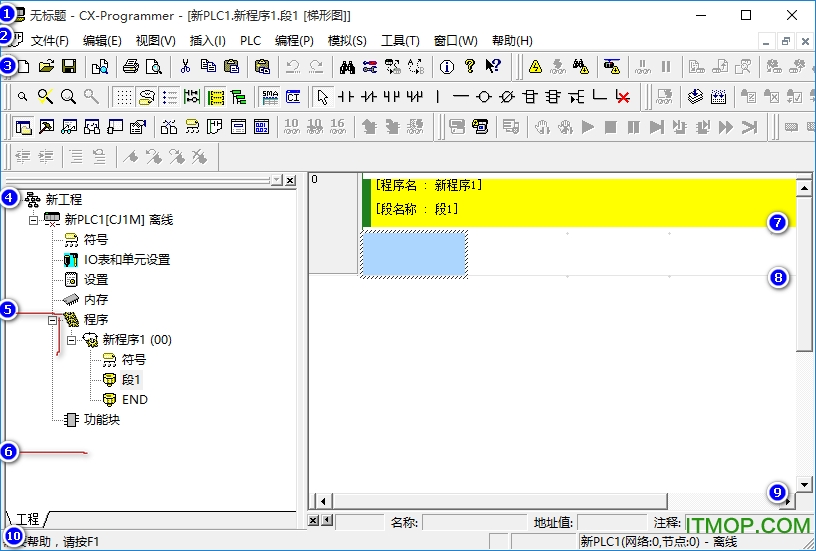Close the project workspace pane
816x551 pixels.
click(290, 180)
